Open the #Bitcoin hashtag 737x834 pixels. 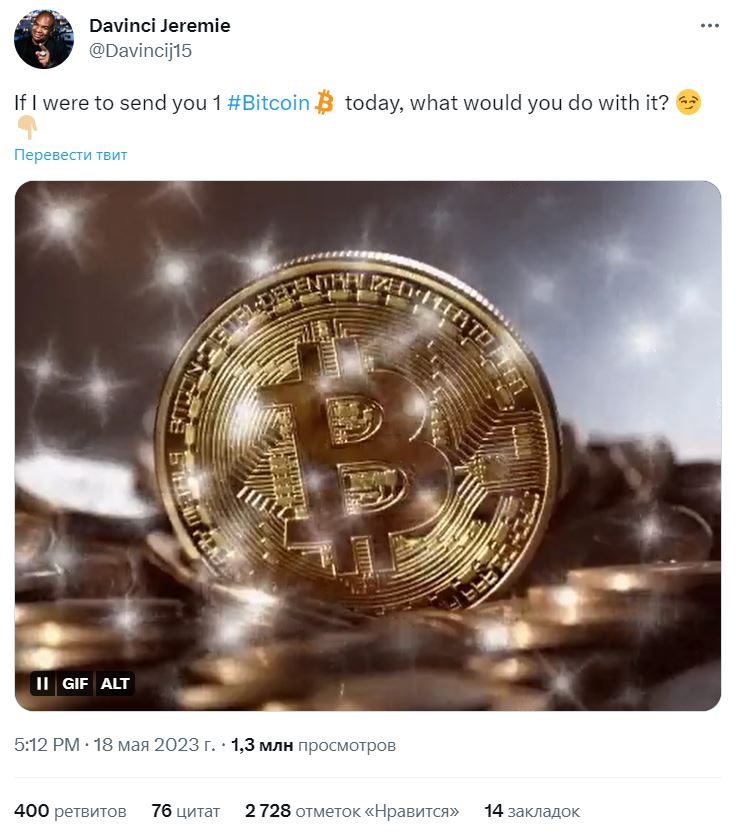click(268, 103)
